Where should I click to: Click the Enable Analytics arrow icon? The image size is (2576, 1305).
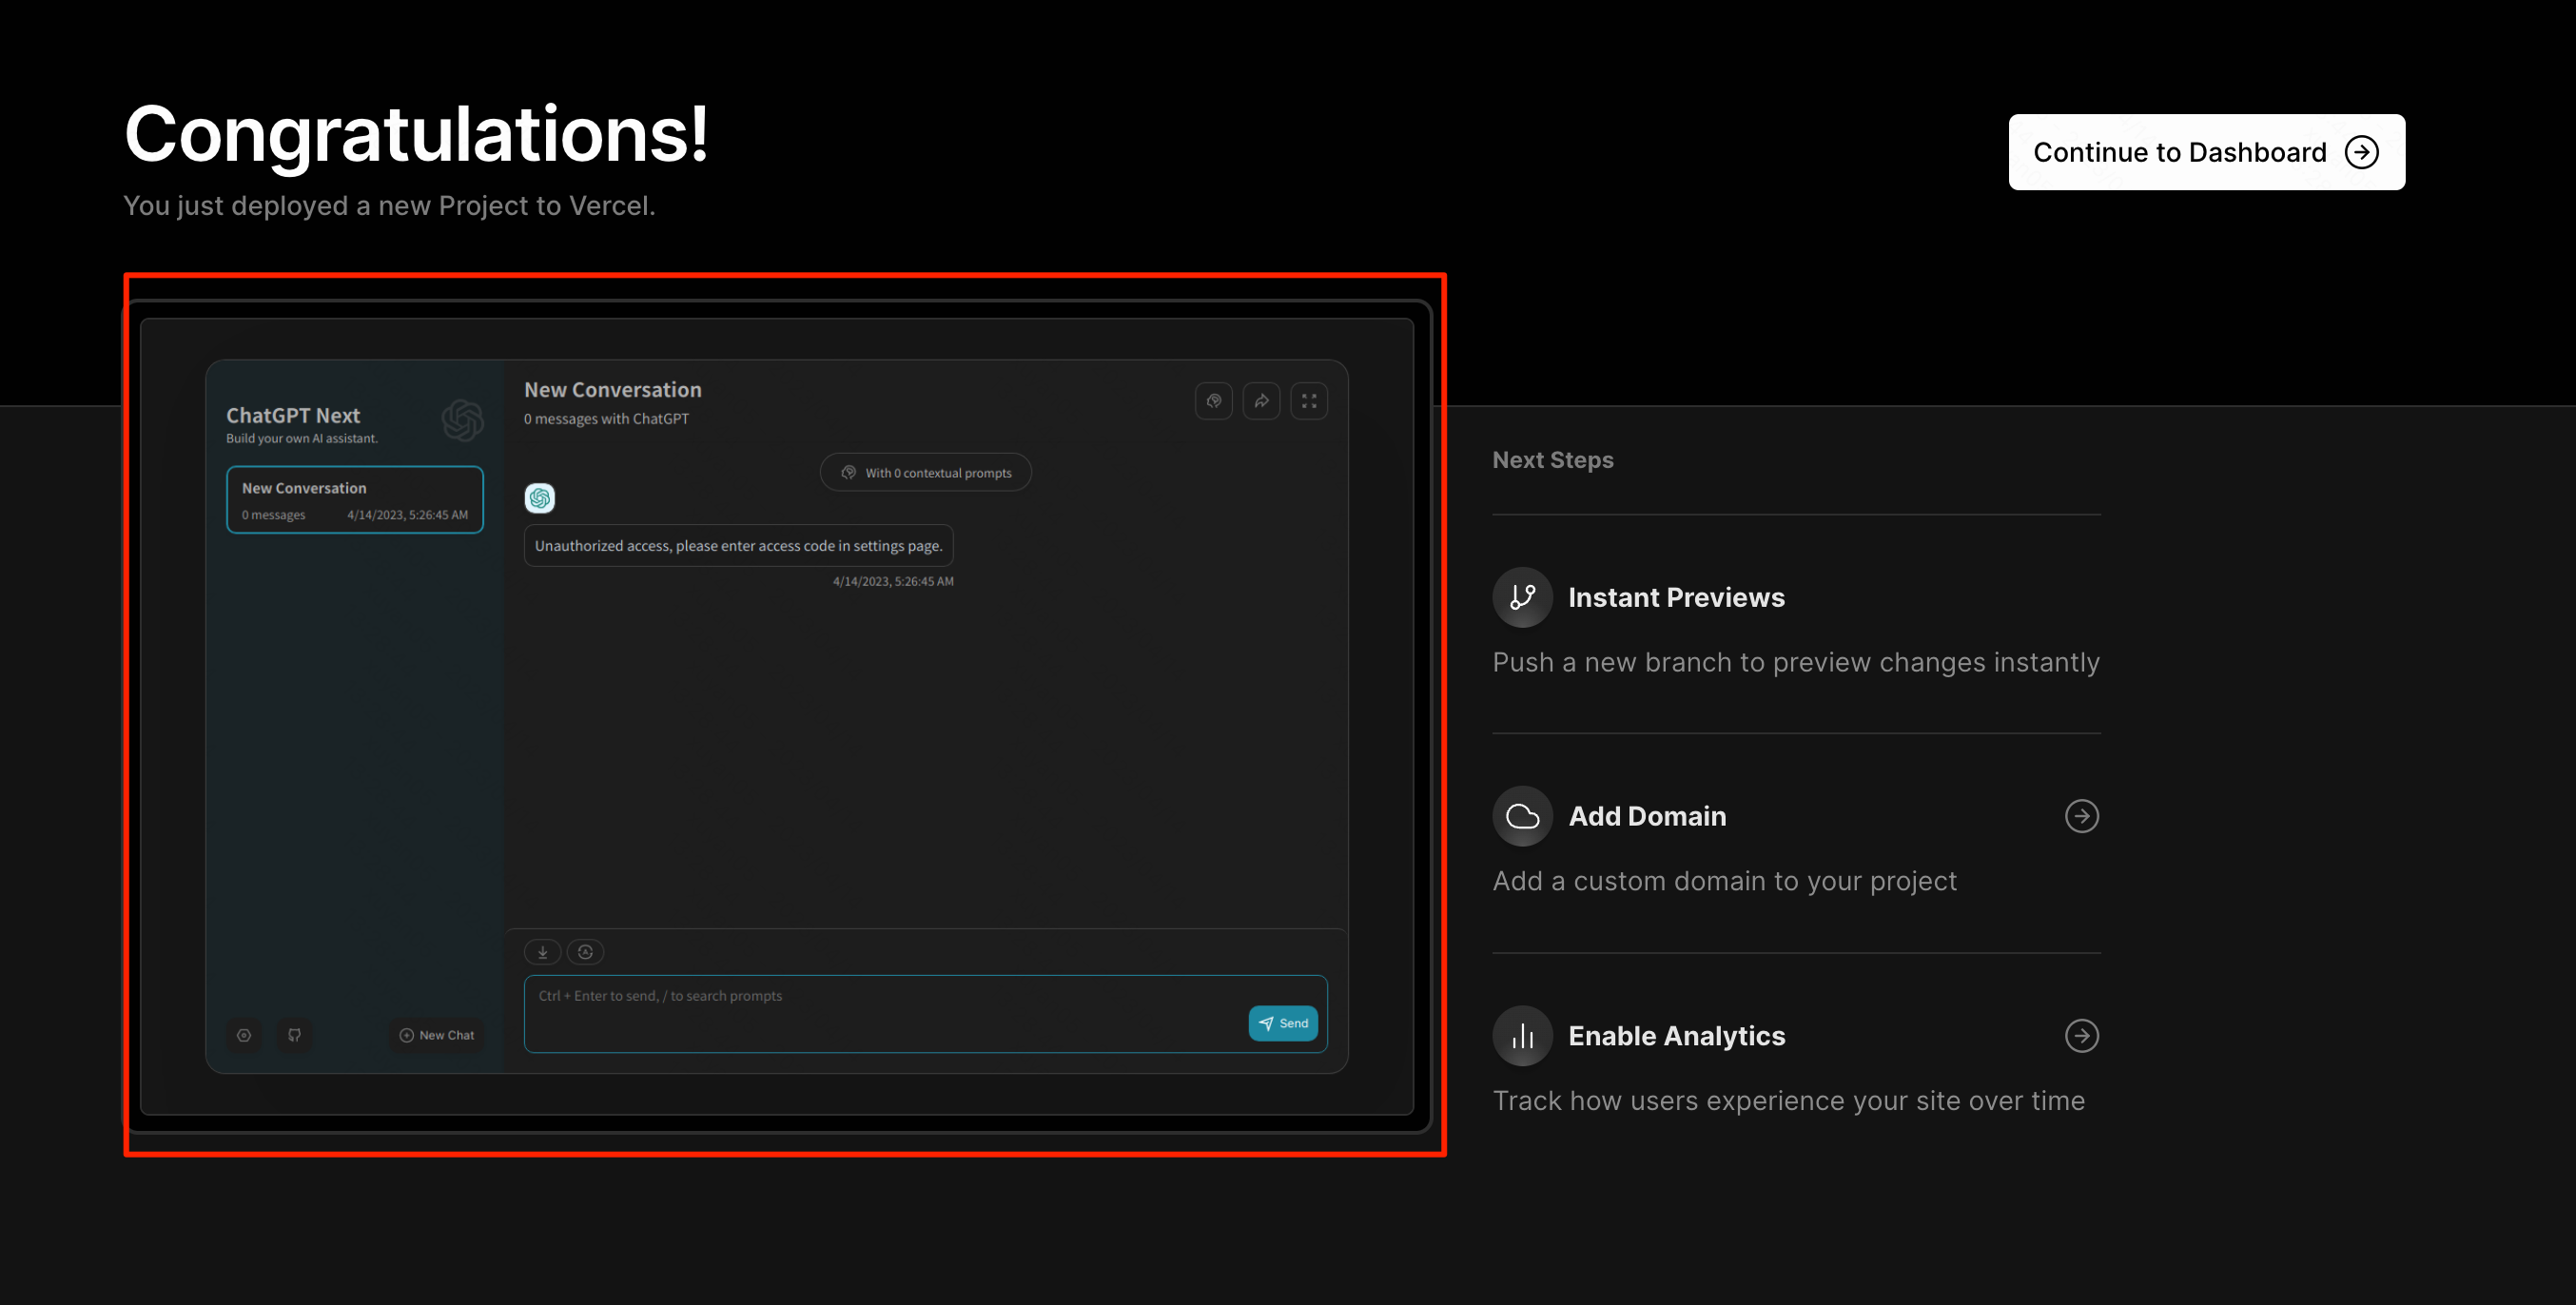point(2081,1035)
